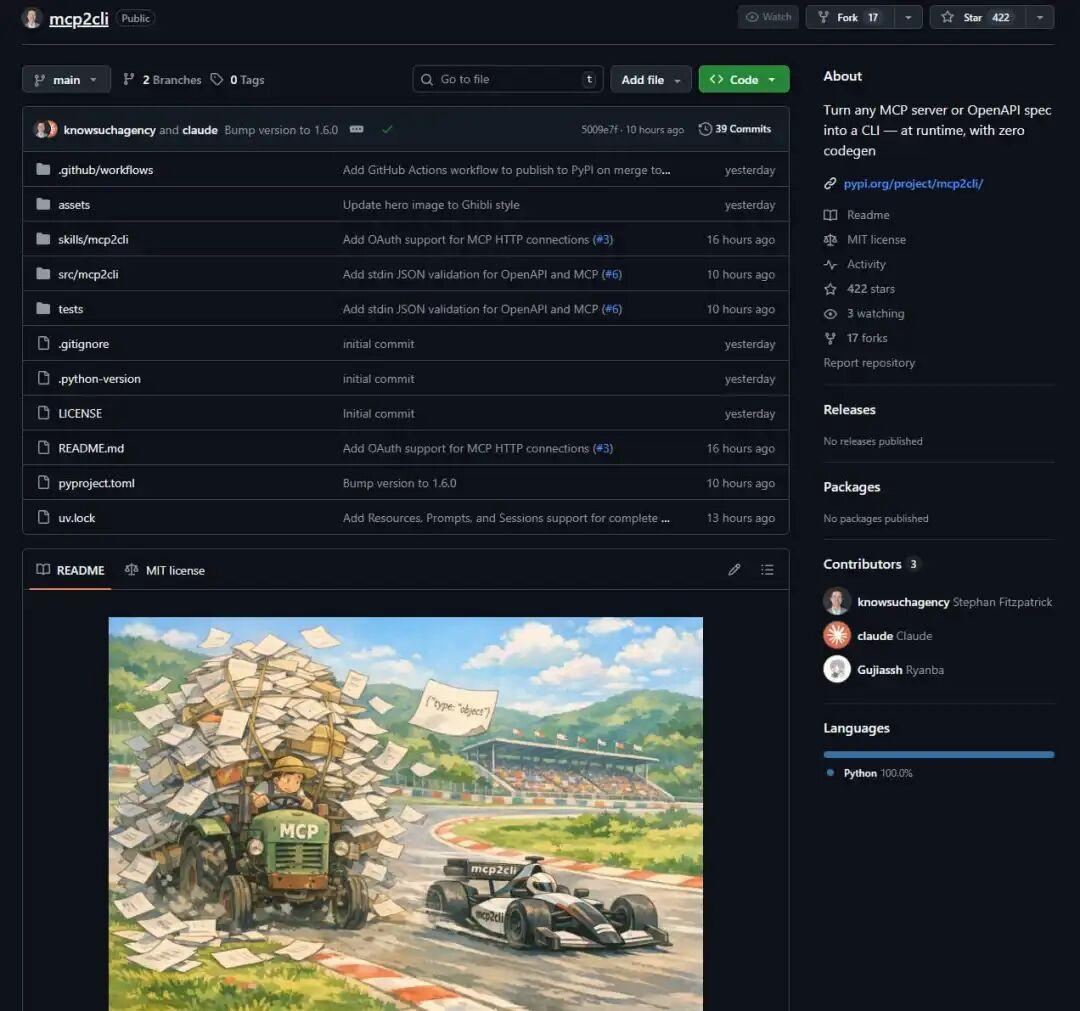Open the 39 Commits history
1080x1011 pixels.
click(x=734, y=129)
